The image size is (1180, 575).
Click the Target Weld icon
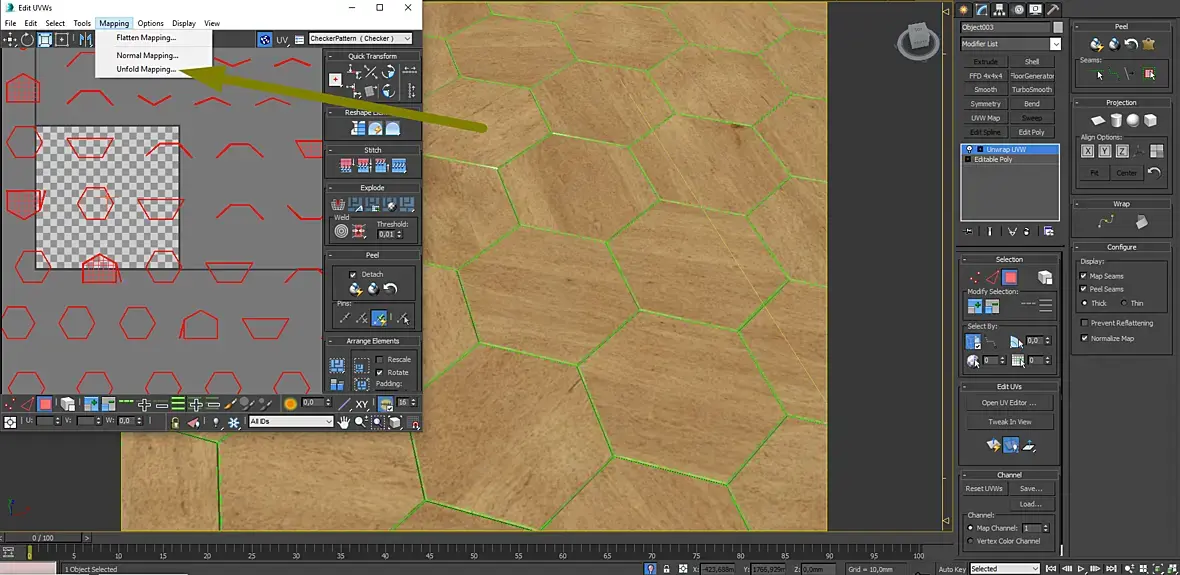tap(342, 232)
